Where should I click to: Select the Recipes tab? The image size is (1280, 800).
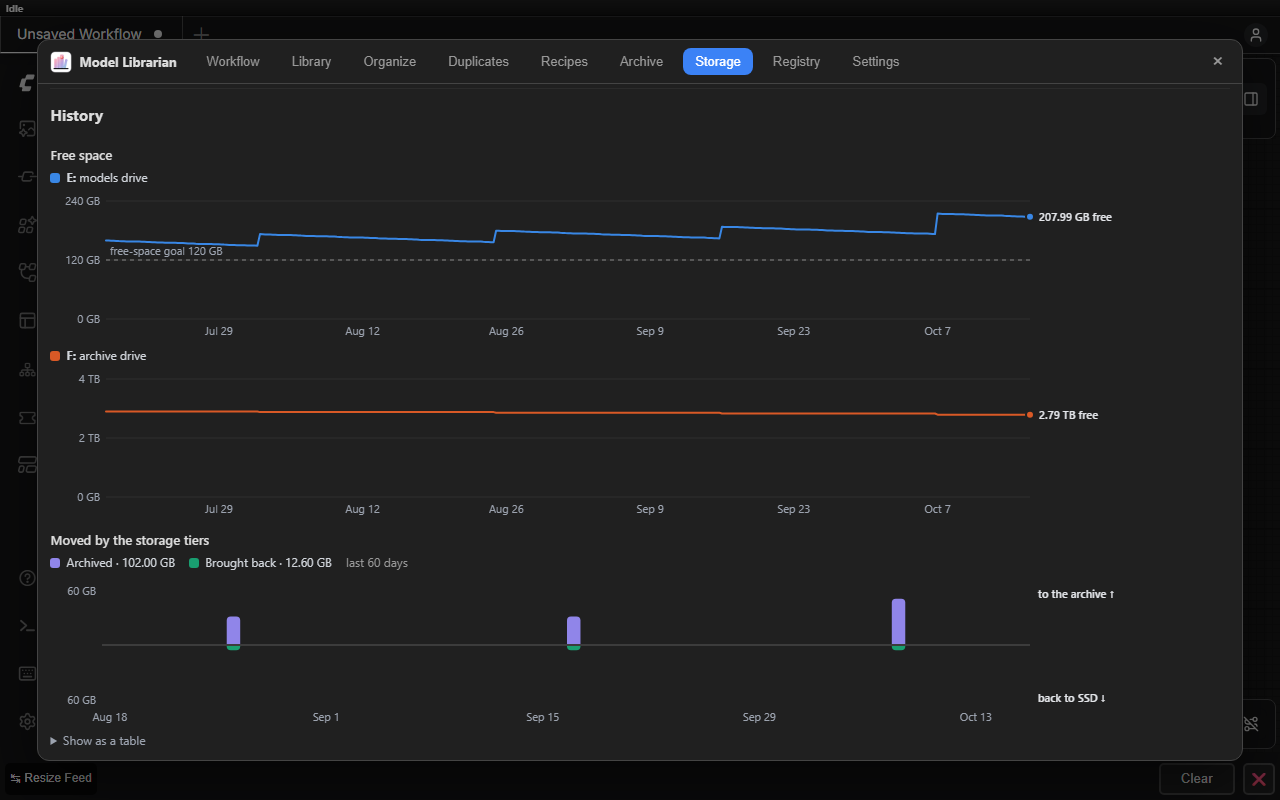point(564,62)
